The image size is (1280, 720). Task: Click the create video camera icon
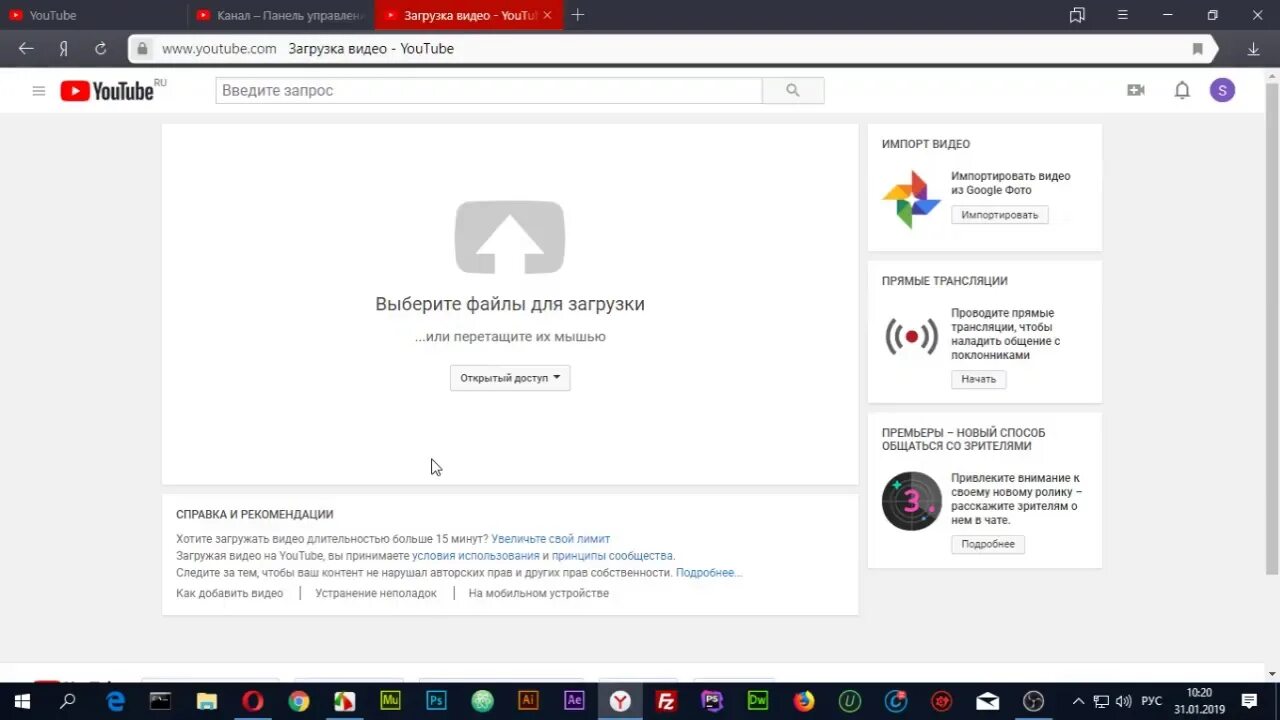coord(1136,90)
